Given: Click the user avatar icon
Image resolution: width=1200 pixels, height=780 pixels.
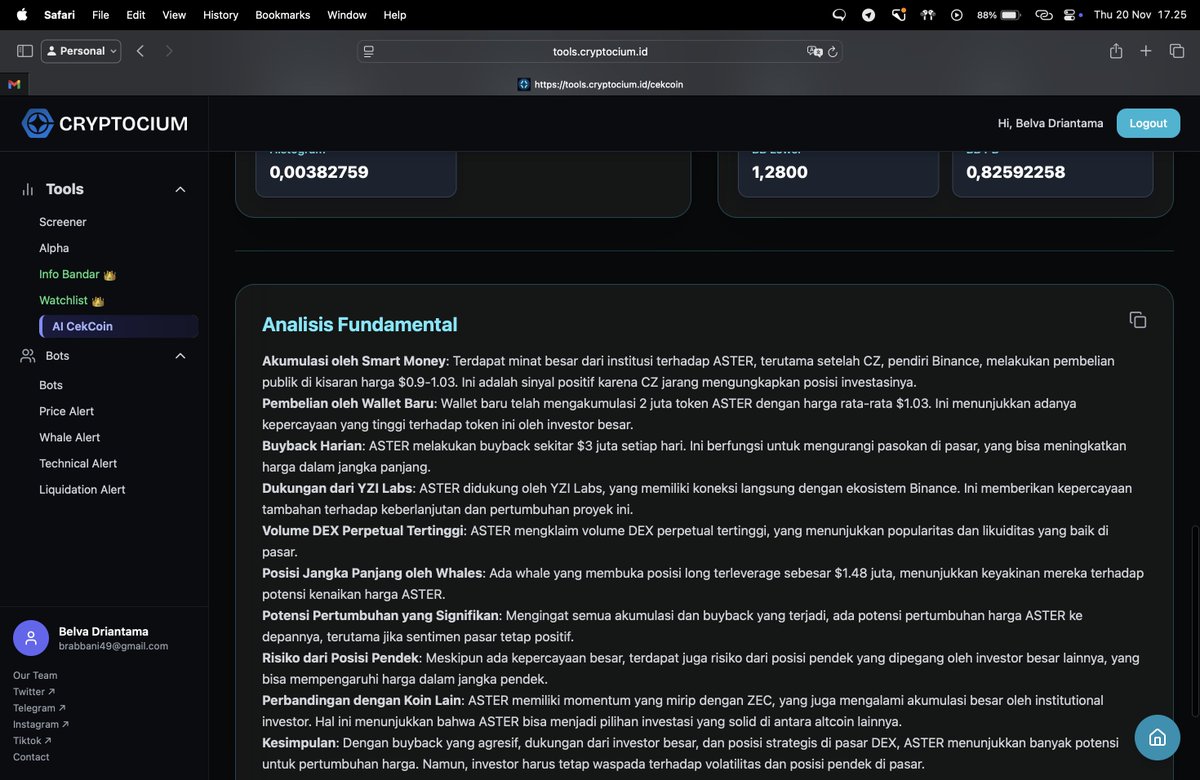Looking at the screenshot, I should tap(31, 638).
